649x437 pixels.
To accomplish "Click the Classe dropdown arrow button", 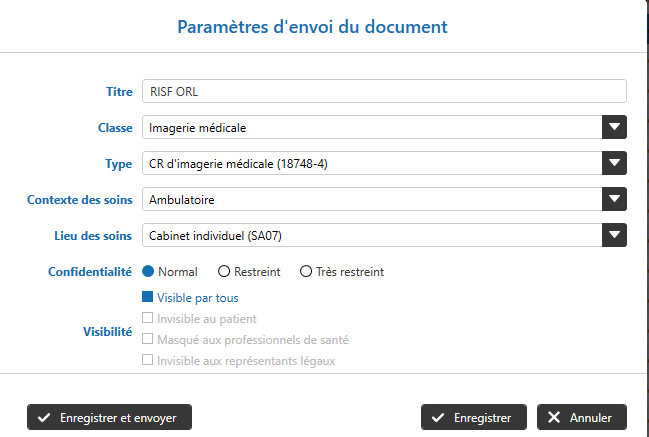I will click(614, 127).
